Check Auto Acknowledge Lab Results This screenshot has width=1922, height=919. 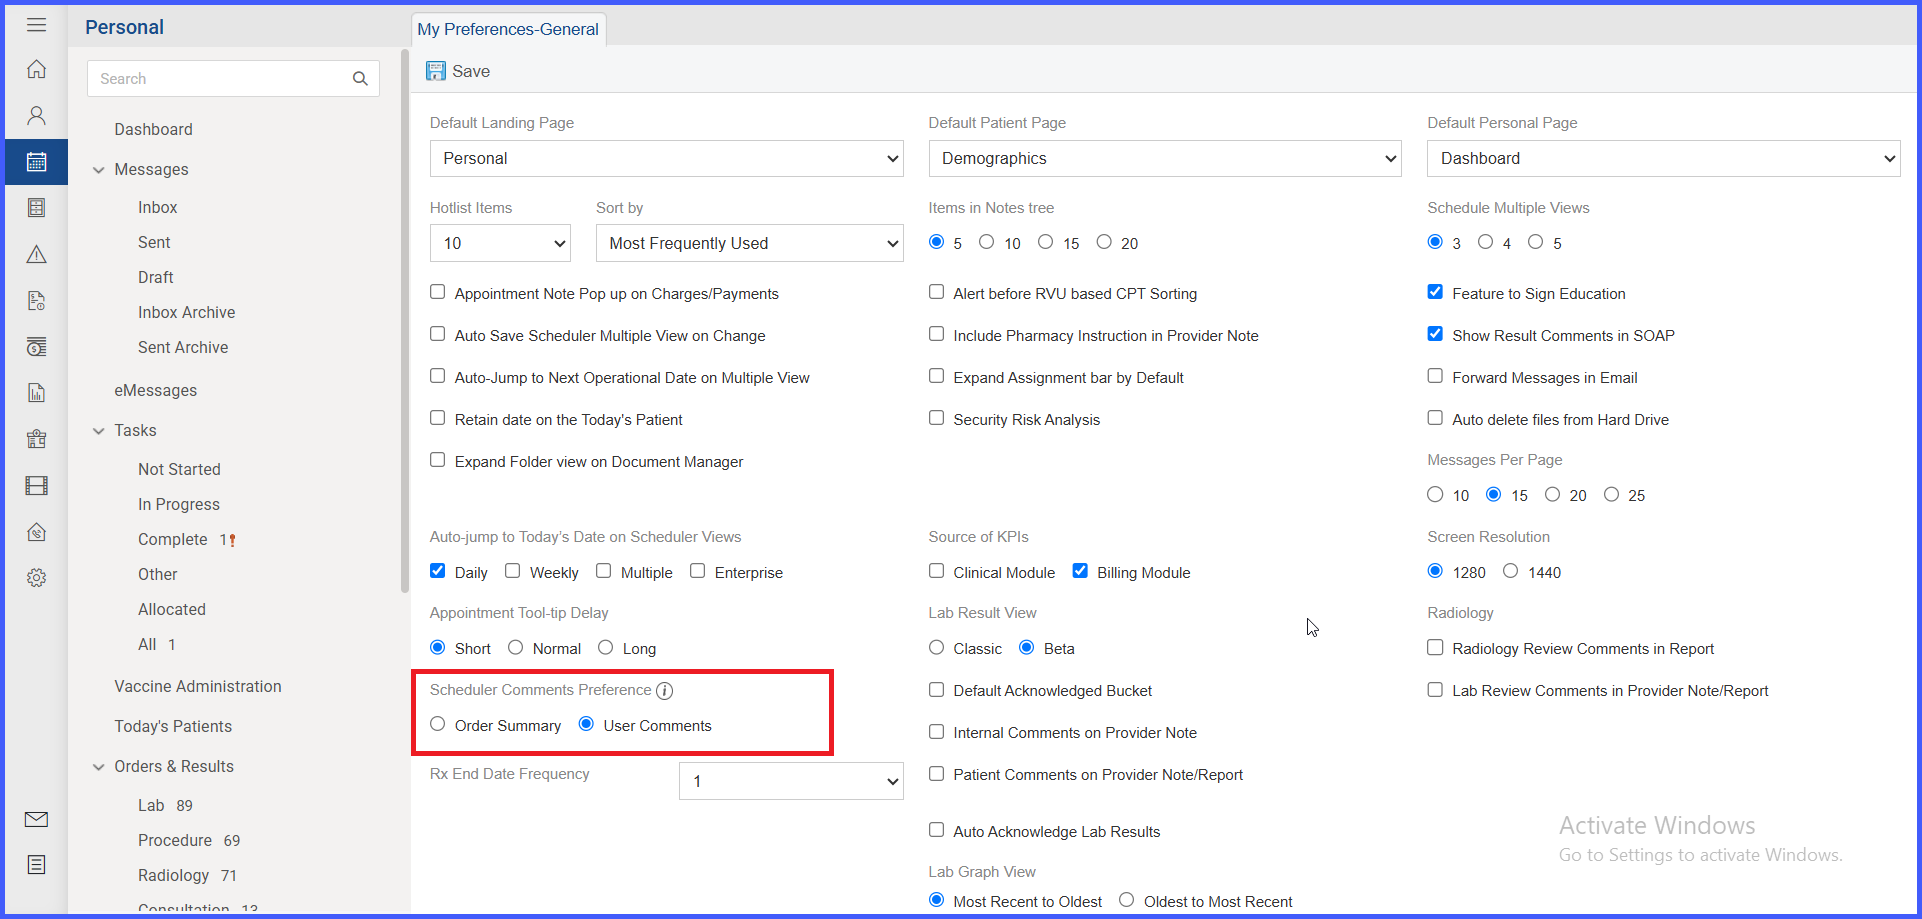pyautogui.click(x=936, y=830)
